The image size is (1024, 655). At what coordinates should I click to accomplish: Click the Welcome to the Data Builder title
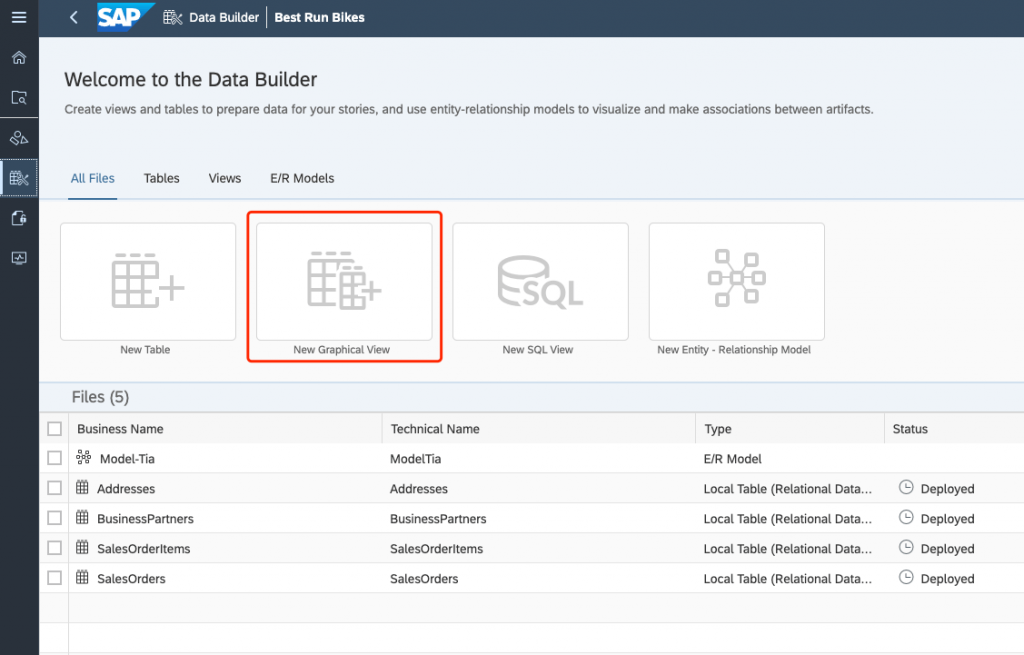point(191,80)
